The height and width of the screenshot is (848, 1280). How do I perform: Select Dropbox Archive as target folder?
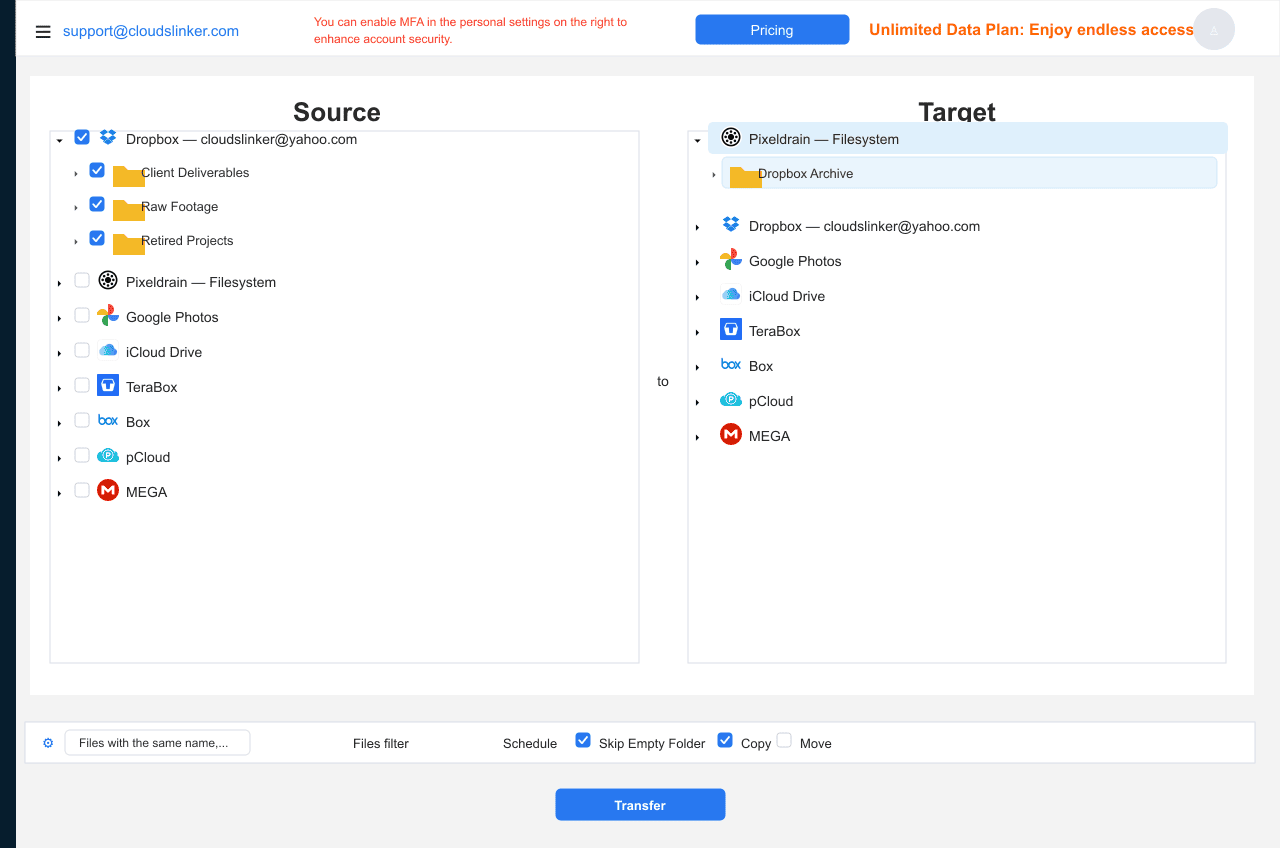(x=969, y=173)
